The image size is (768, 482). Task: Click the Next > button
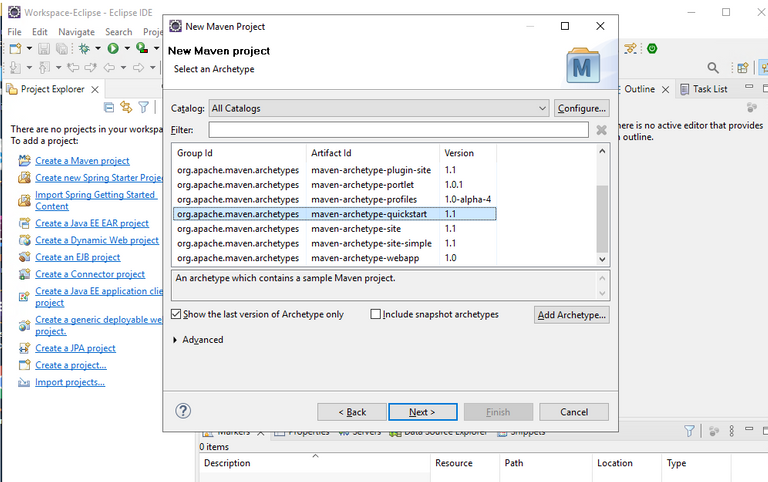pos(423,412)
